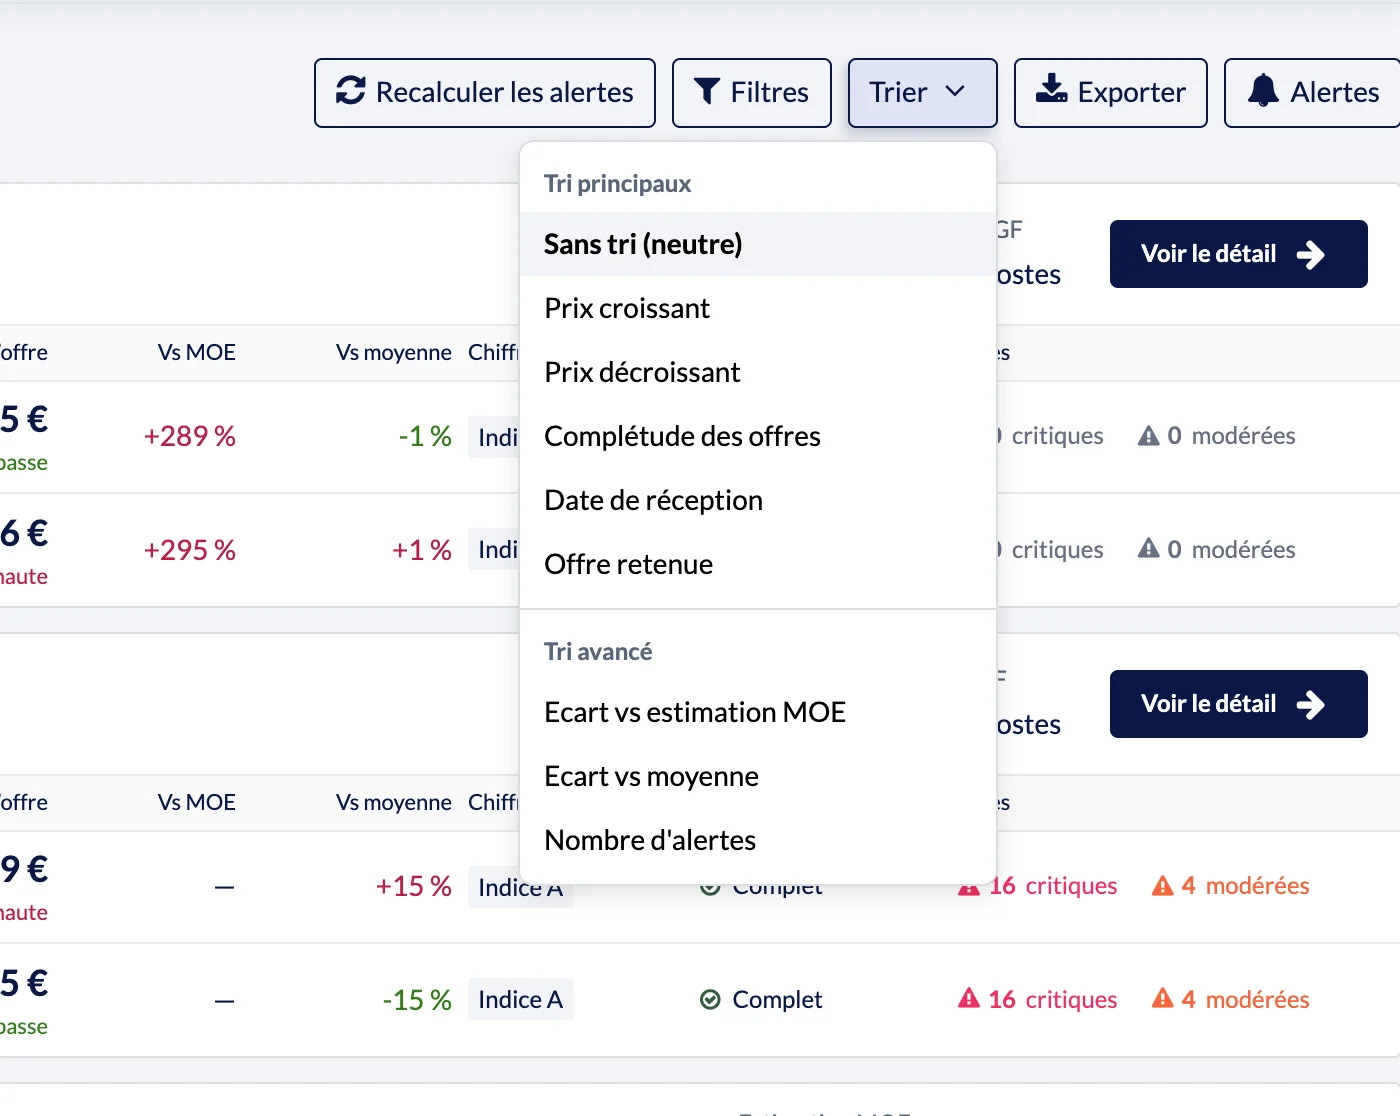Click red critical icon in the -15 % row

point(969,999)
